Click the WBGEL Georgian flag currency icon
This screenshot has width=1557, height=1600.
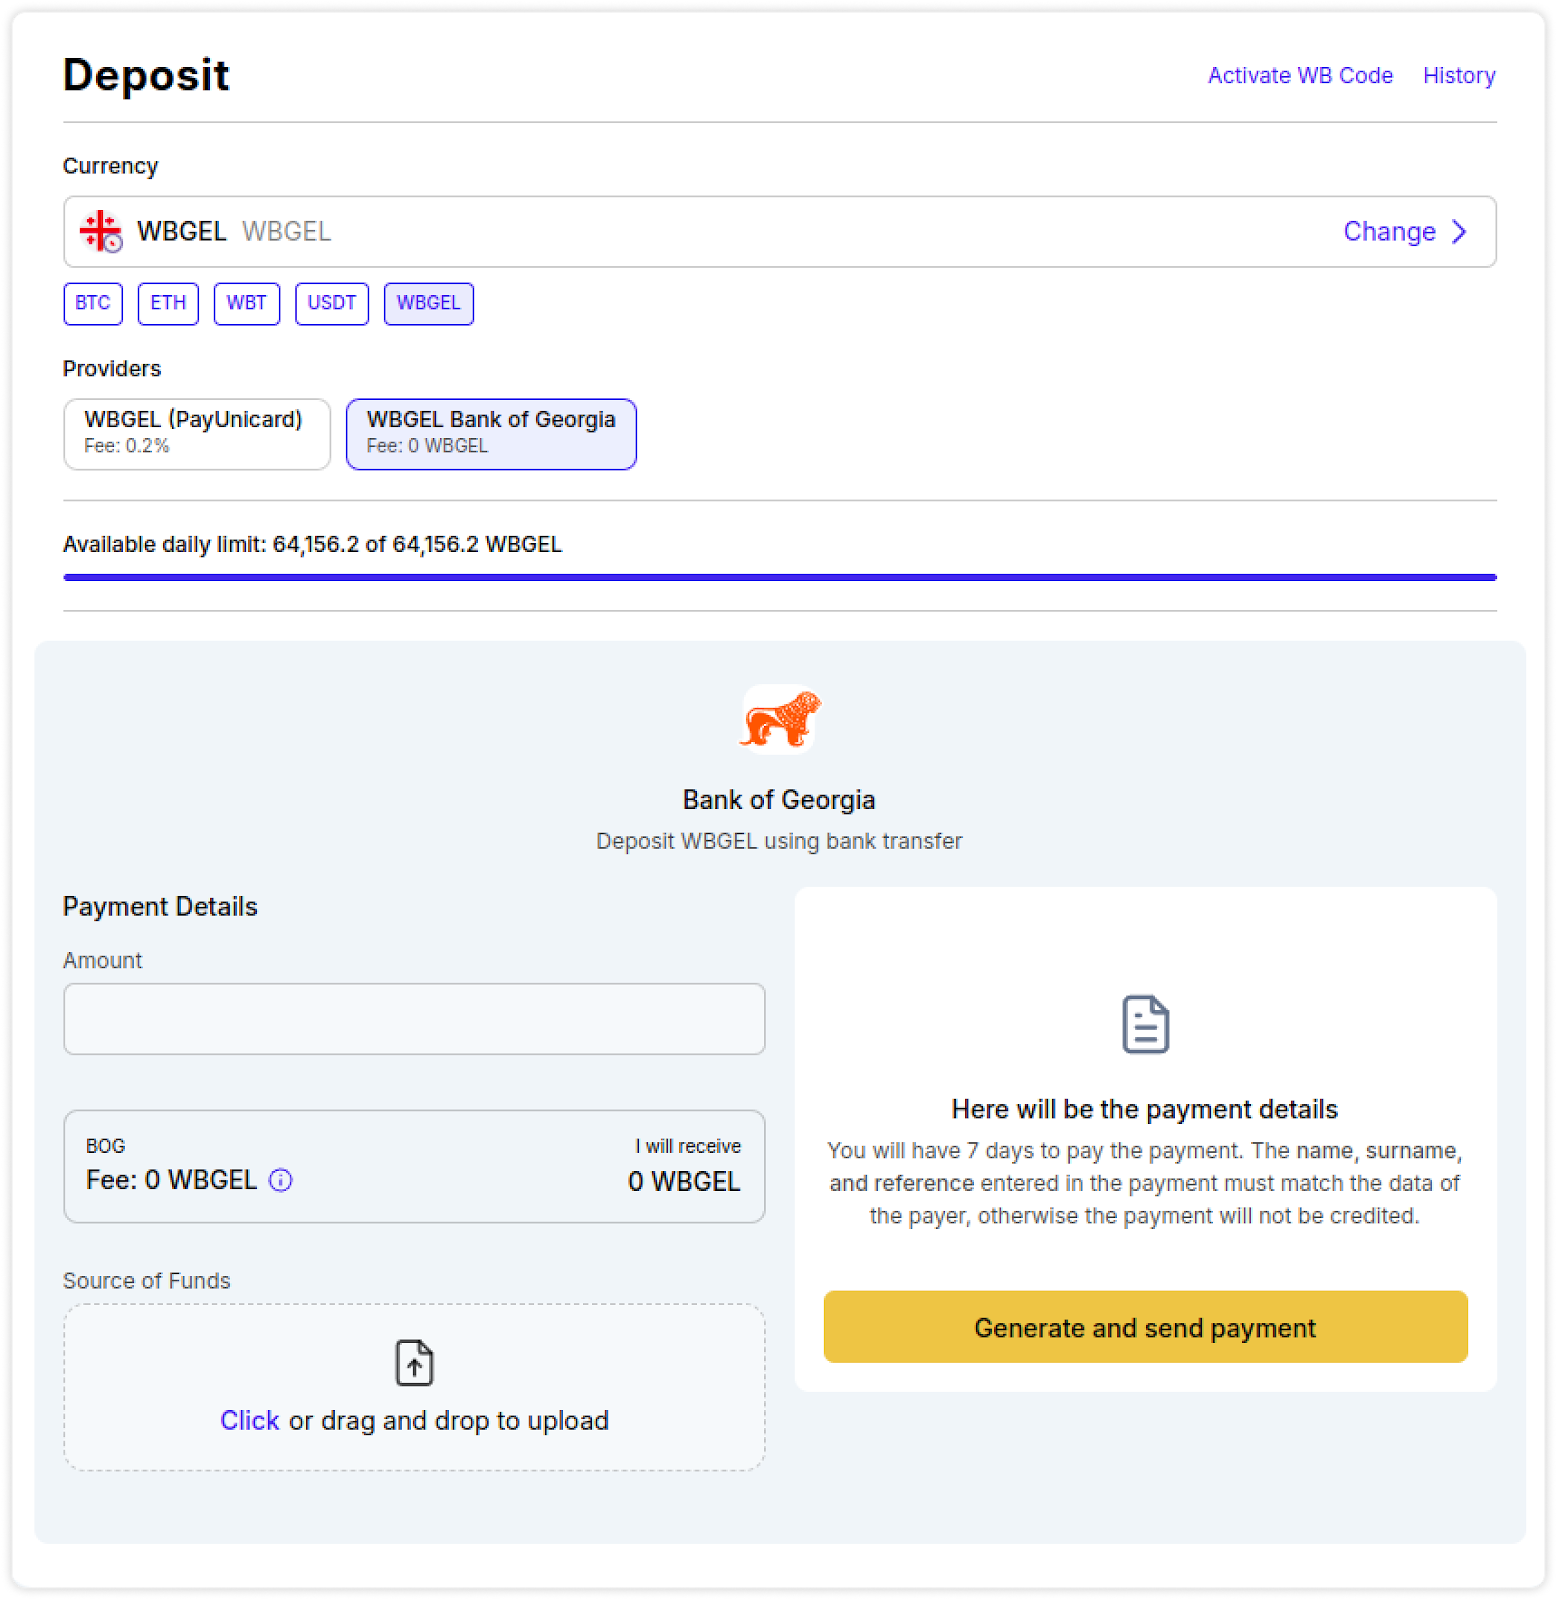click(101, 232)
